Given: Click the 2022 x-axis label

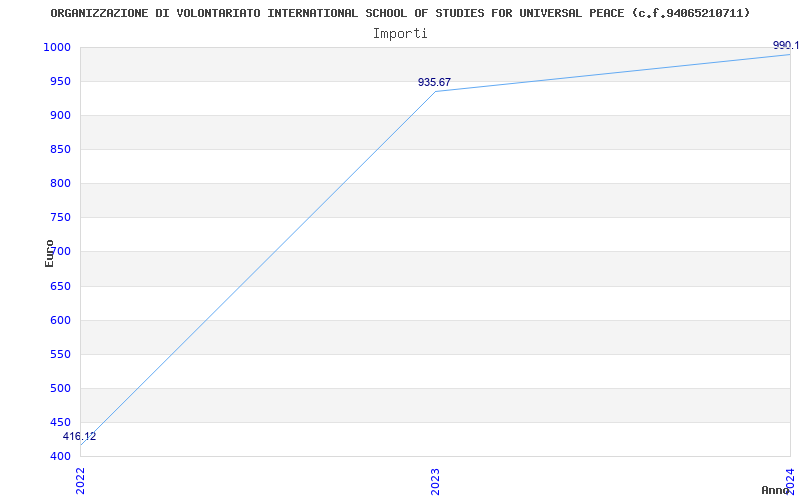Looking at the screenshot, I should pos(81,481).
